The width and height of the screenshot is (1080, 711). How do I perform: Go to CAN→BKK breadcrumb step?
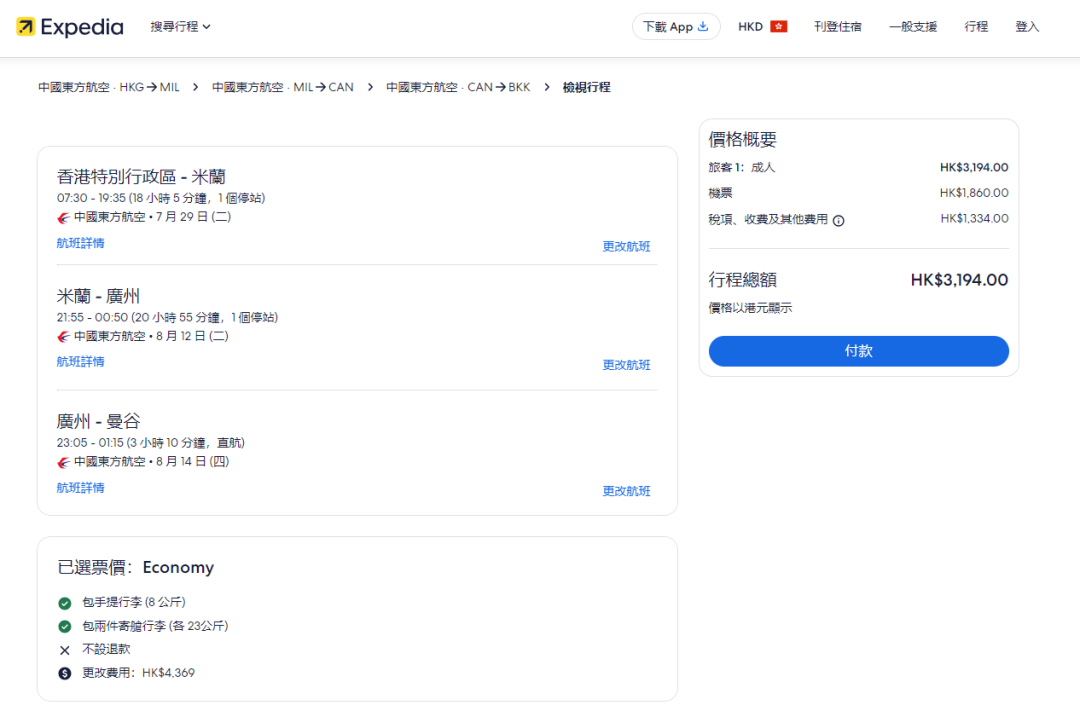458,87
